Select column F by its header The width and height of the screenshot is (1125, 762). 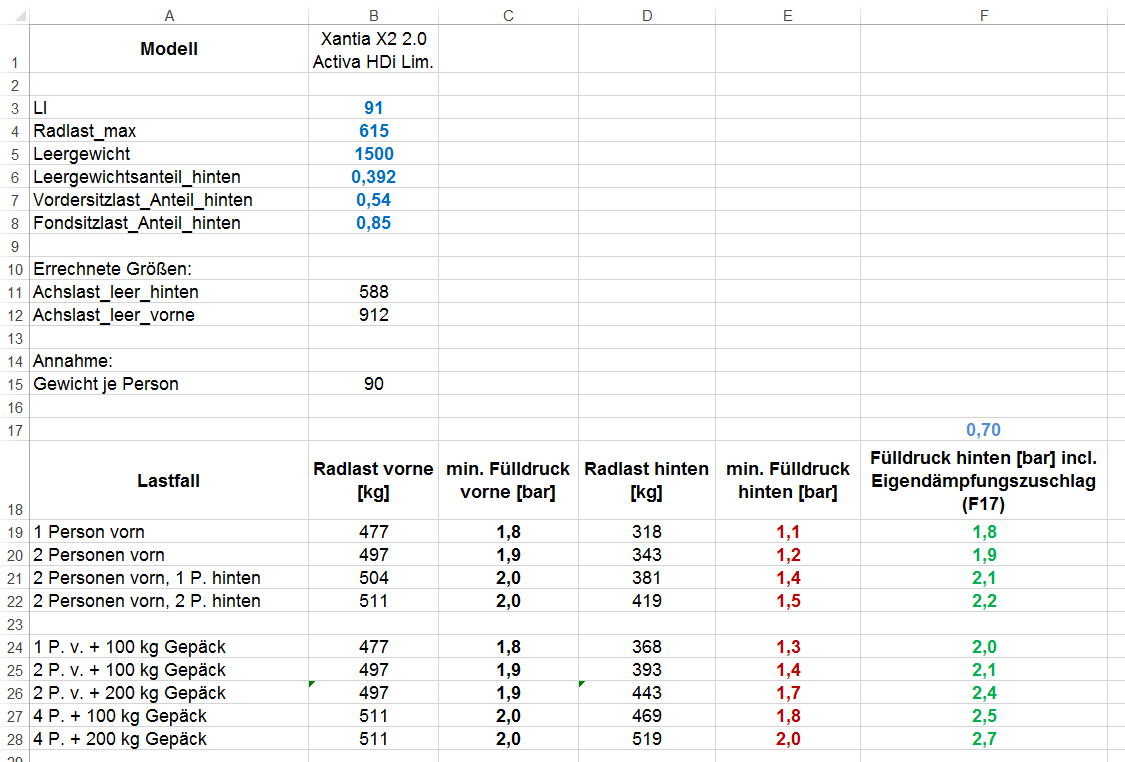click(984, 15)
